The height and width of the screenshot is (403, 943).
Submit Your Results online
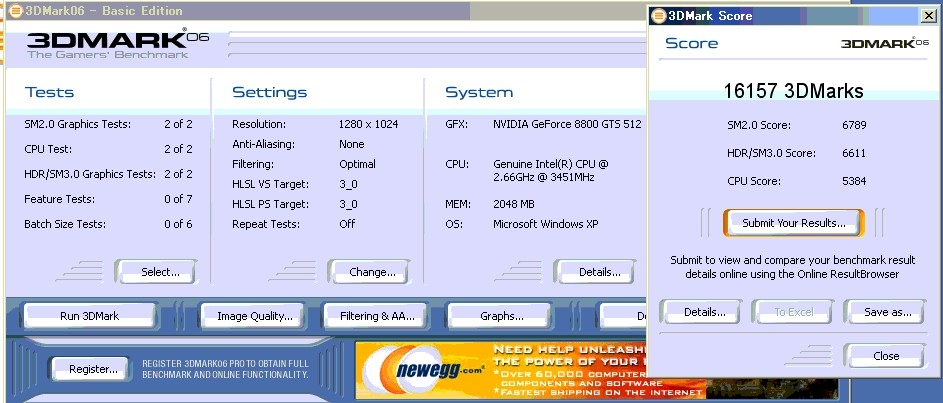pyautogui.click(x=793, y=223)
